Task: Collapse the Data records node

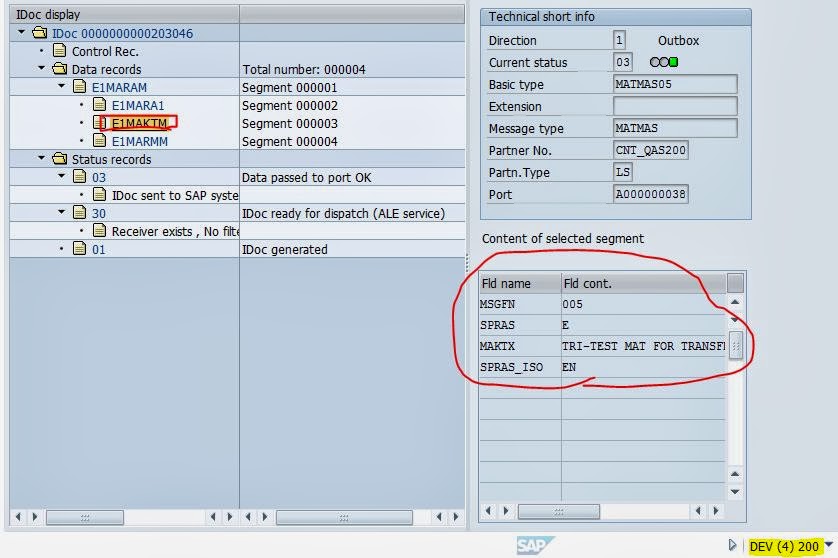Action: point(41,68)
